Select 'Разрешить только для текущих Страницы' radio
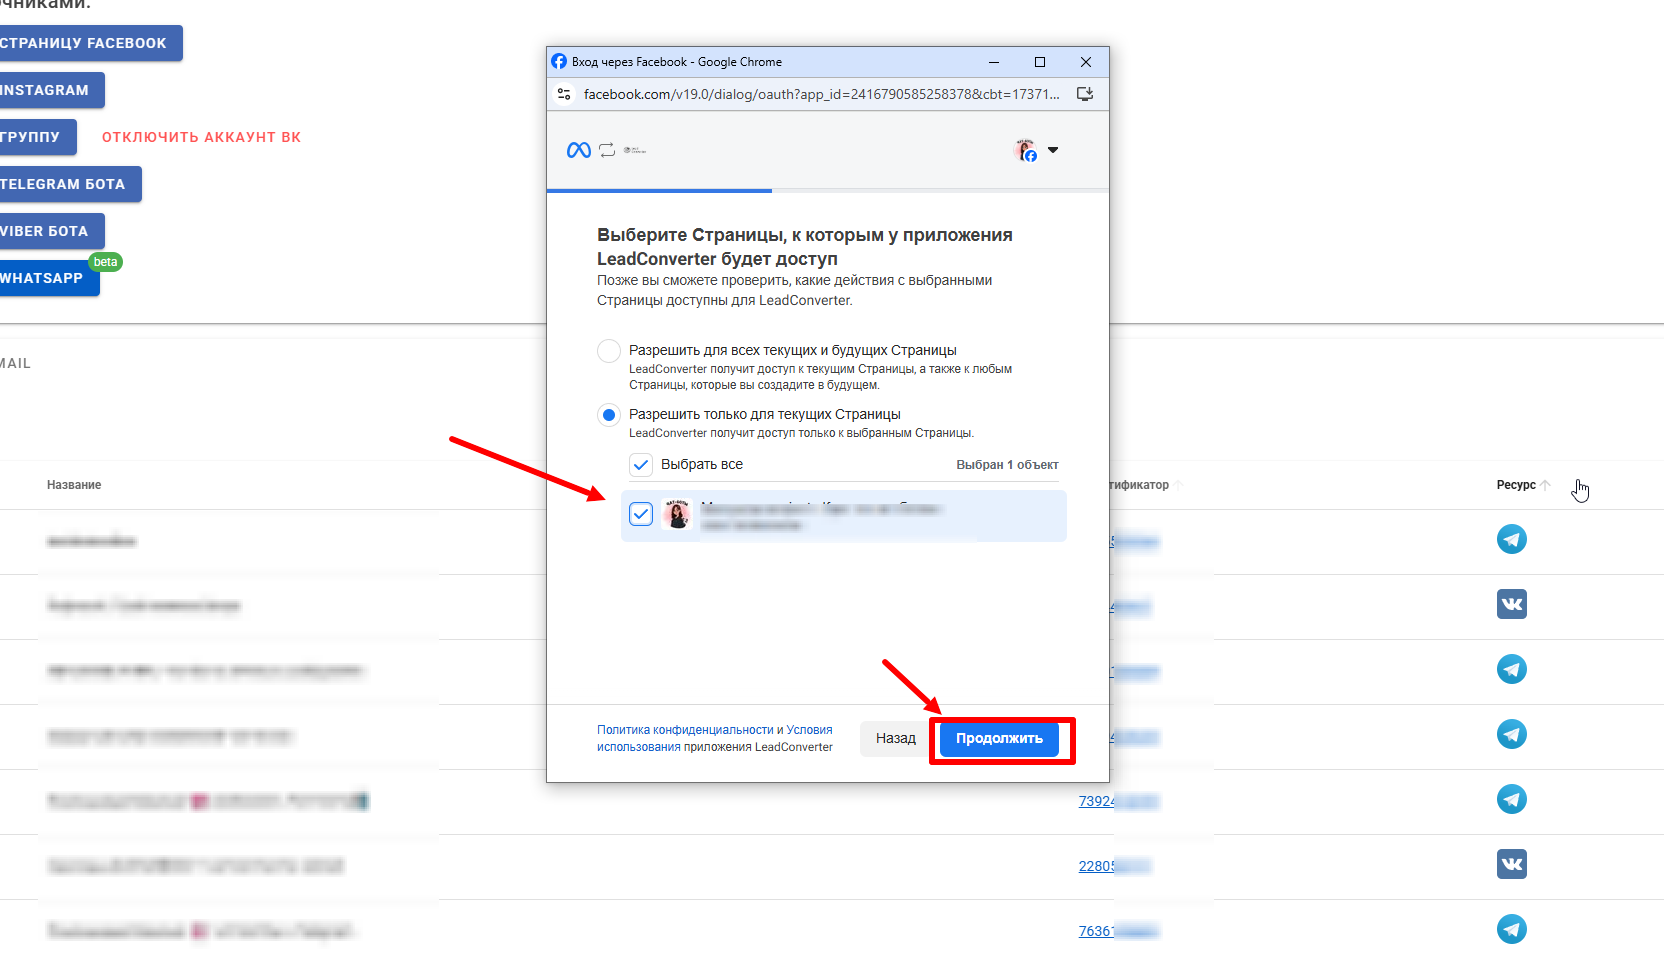This screenshot has height=956, width=1664. (x=609, y=415)
